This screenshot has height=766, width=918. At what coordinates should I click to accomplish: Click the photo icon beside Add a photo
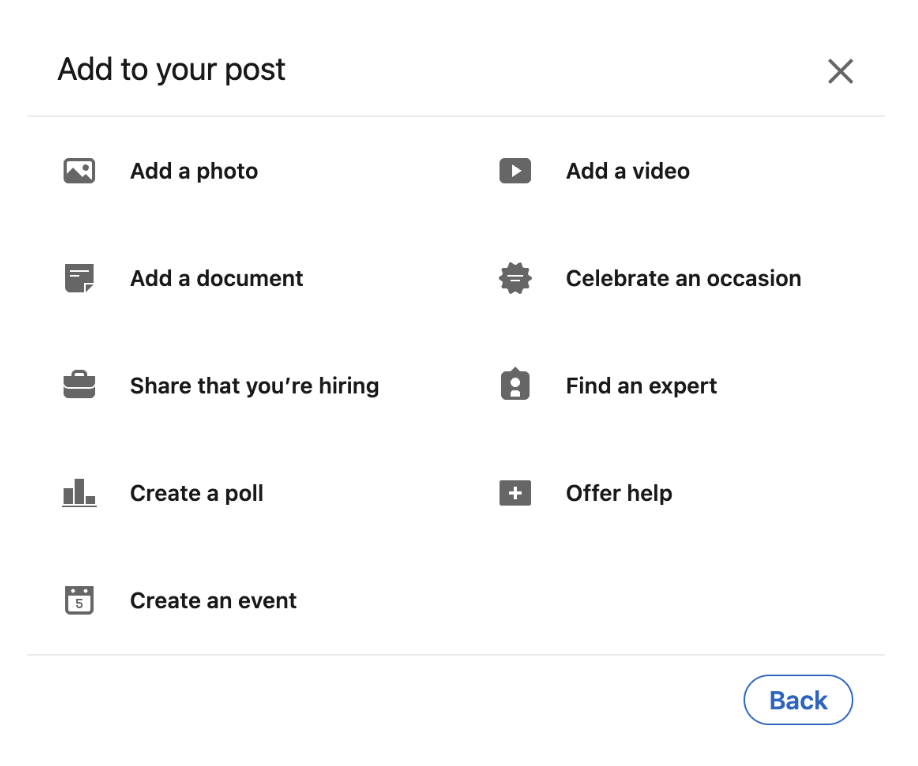(x=79, y=171)
